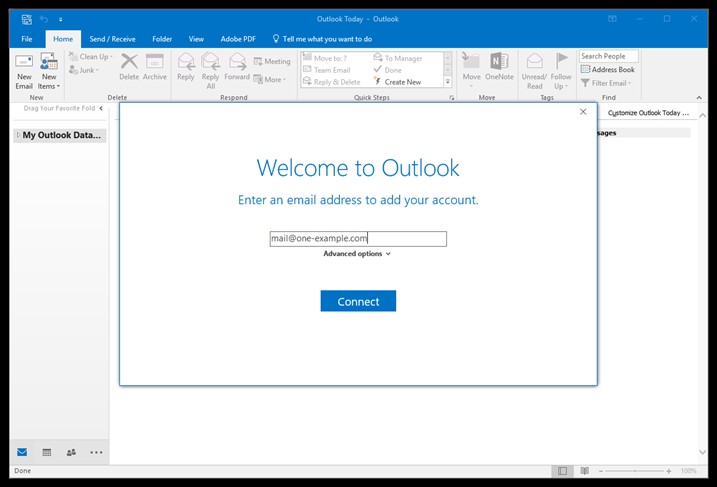Open the More respond options dropdown

click(270, 80)
